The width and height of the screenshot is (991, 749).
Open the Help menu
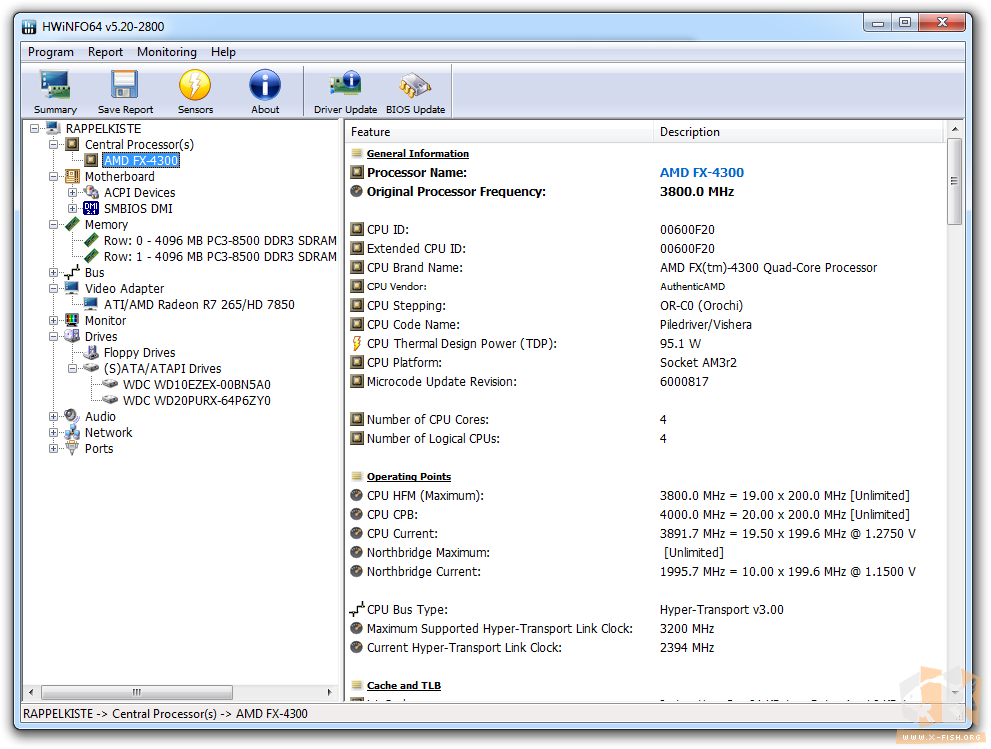tap(223, 52)
